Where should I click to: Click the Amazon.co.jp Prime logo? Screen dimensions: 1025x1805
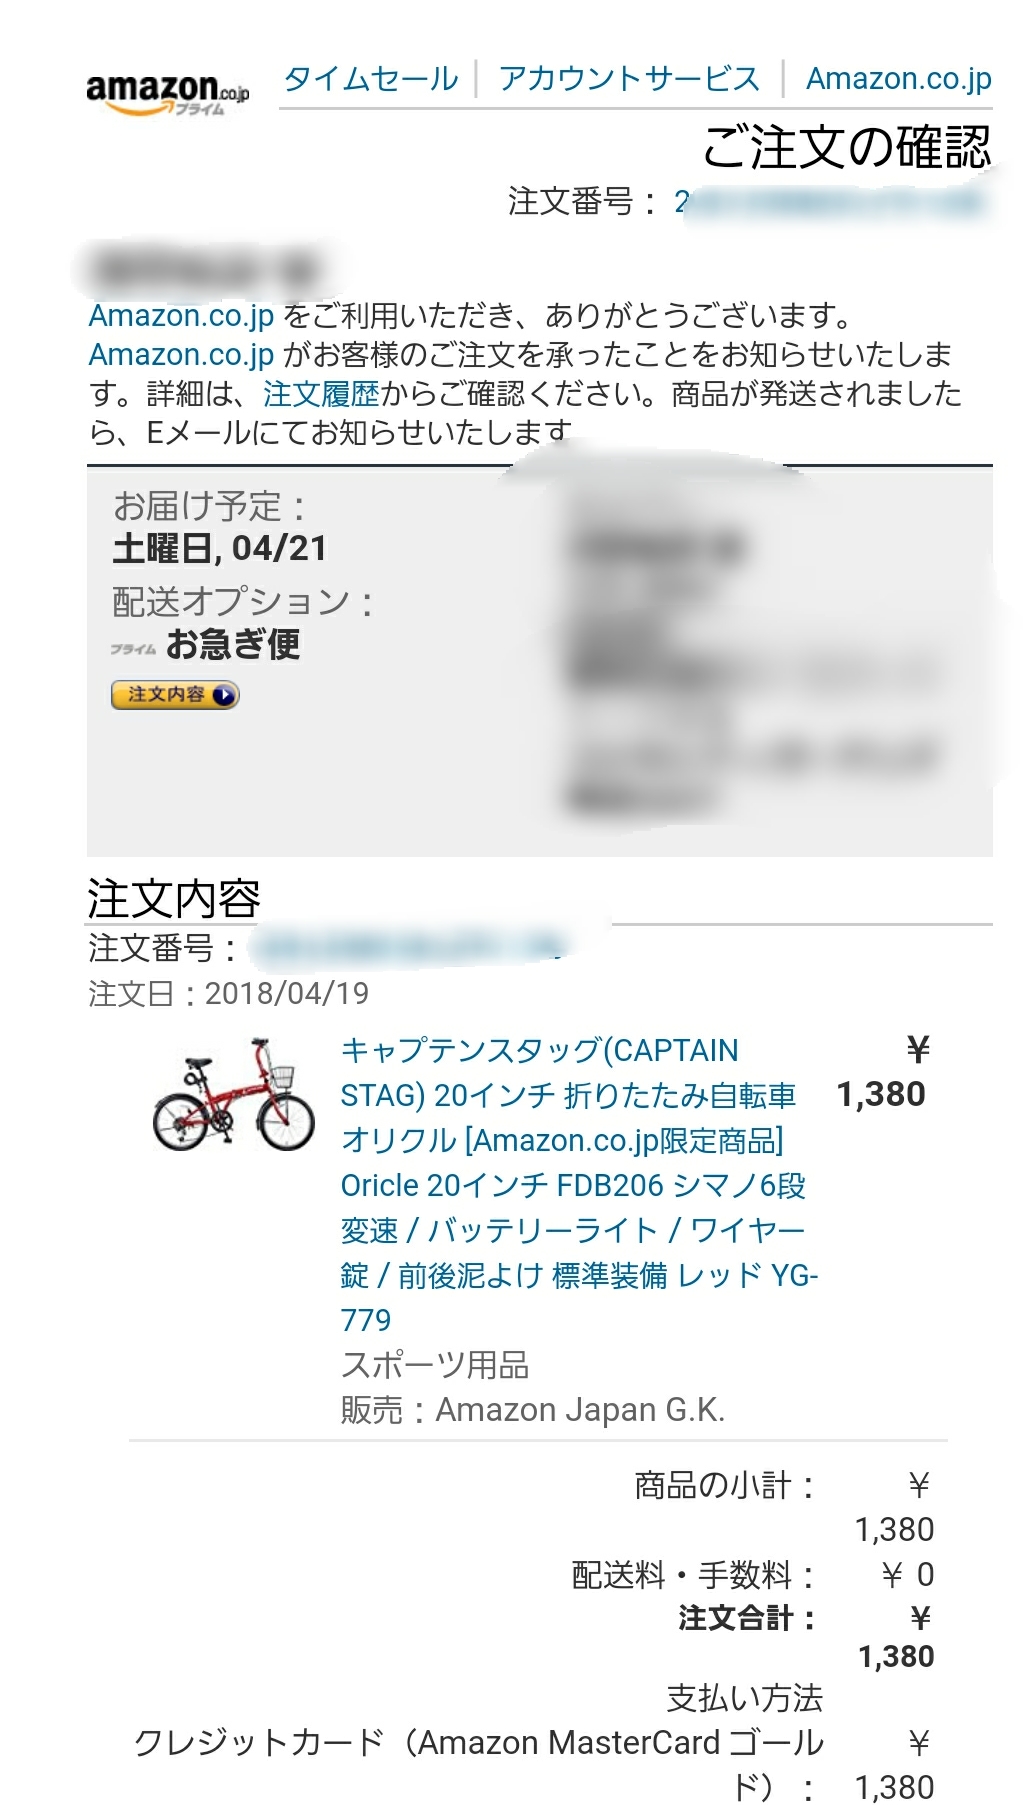click(167, 94)
